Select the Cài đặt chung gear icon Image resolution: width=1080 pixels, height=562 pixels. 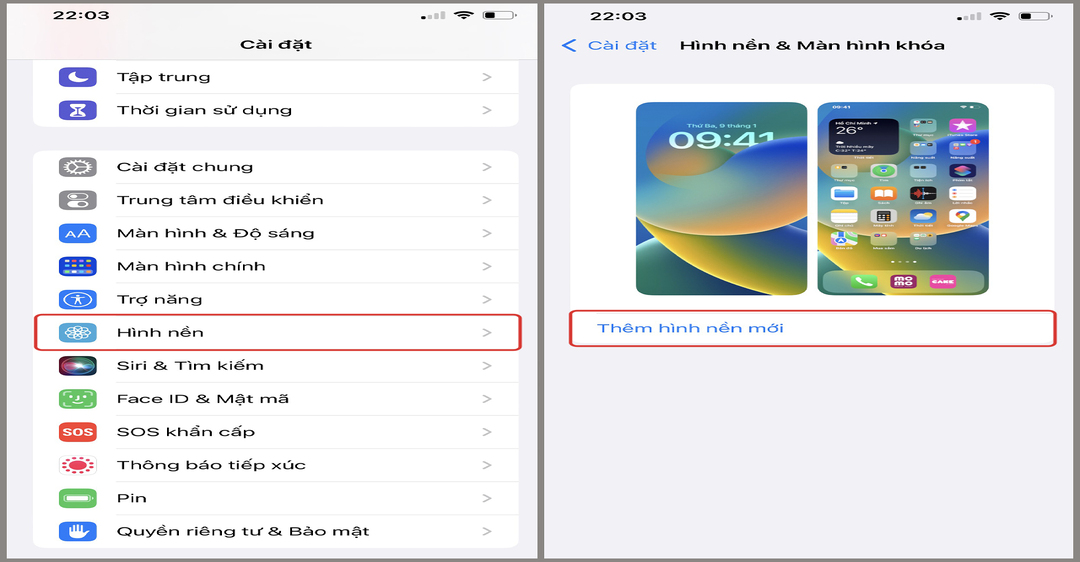pos(77,167)
